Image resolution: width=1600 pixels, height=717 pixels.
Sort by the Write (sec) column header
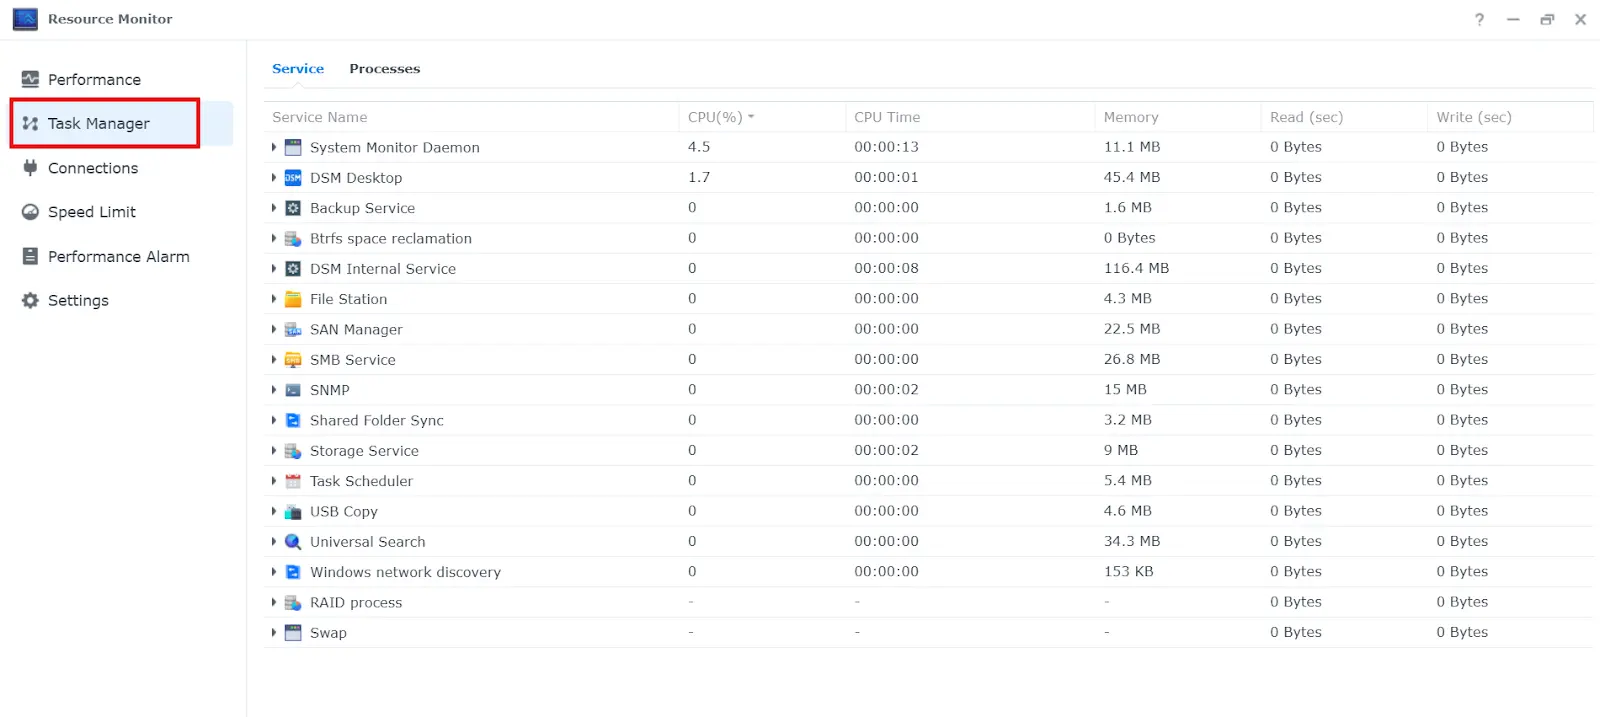pyautogui.click(x=1510, y=117)
